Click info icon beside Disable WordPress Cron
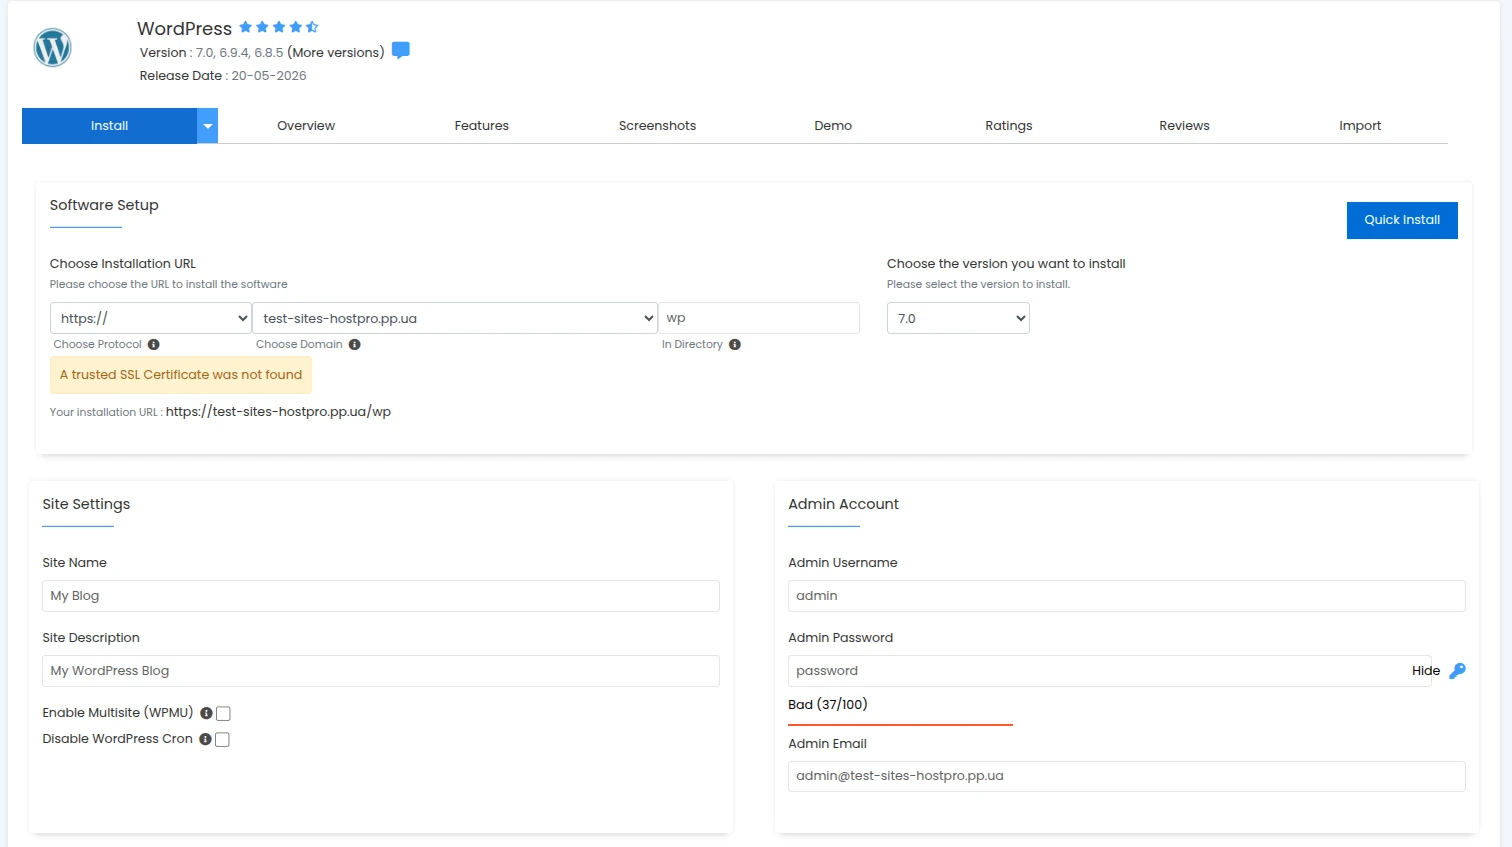Viewport: 1512px width, 847px height. 205,739
